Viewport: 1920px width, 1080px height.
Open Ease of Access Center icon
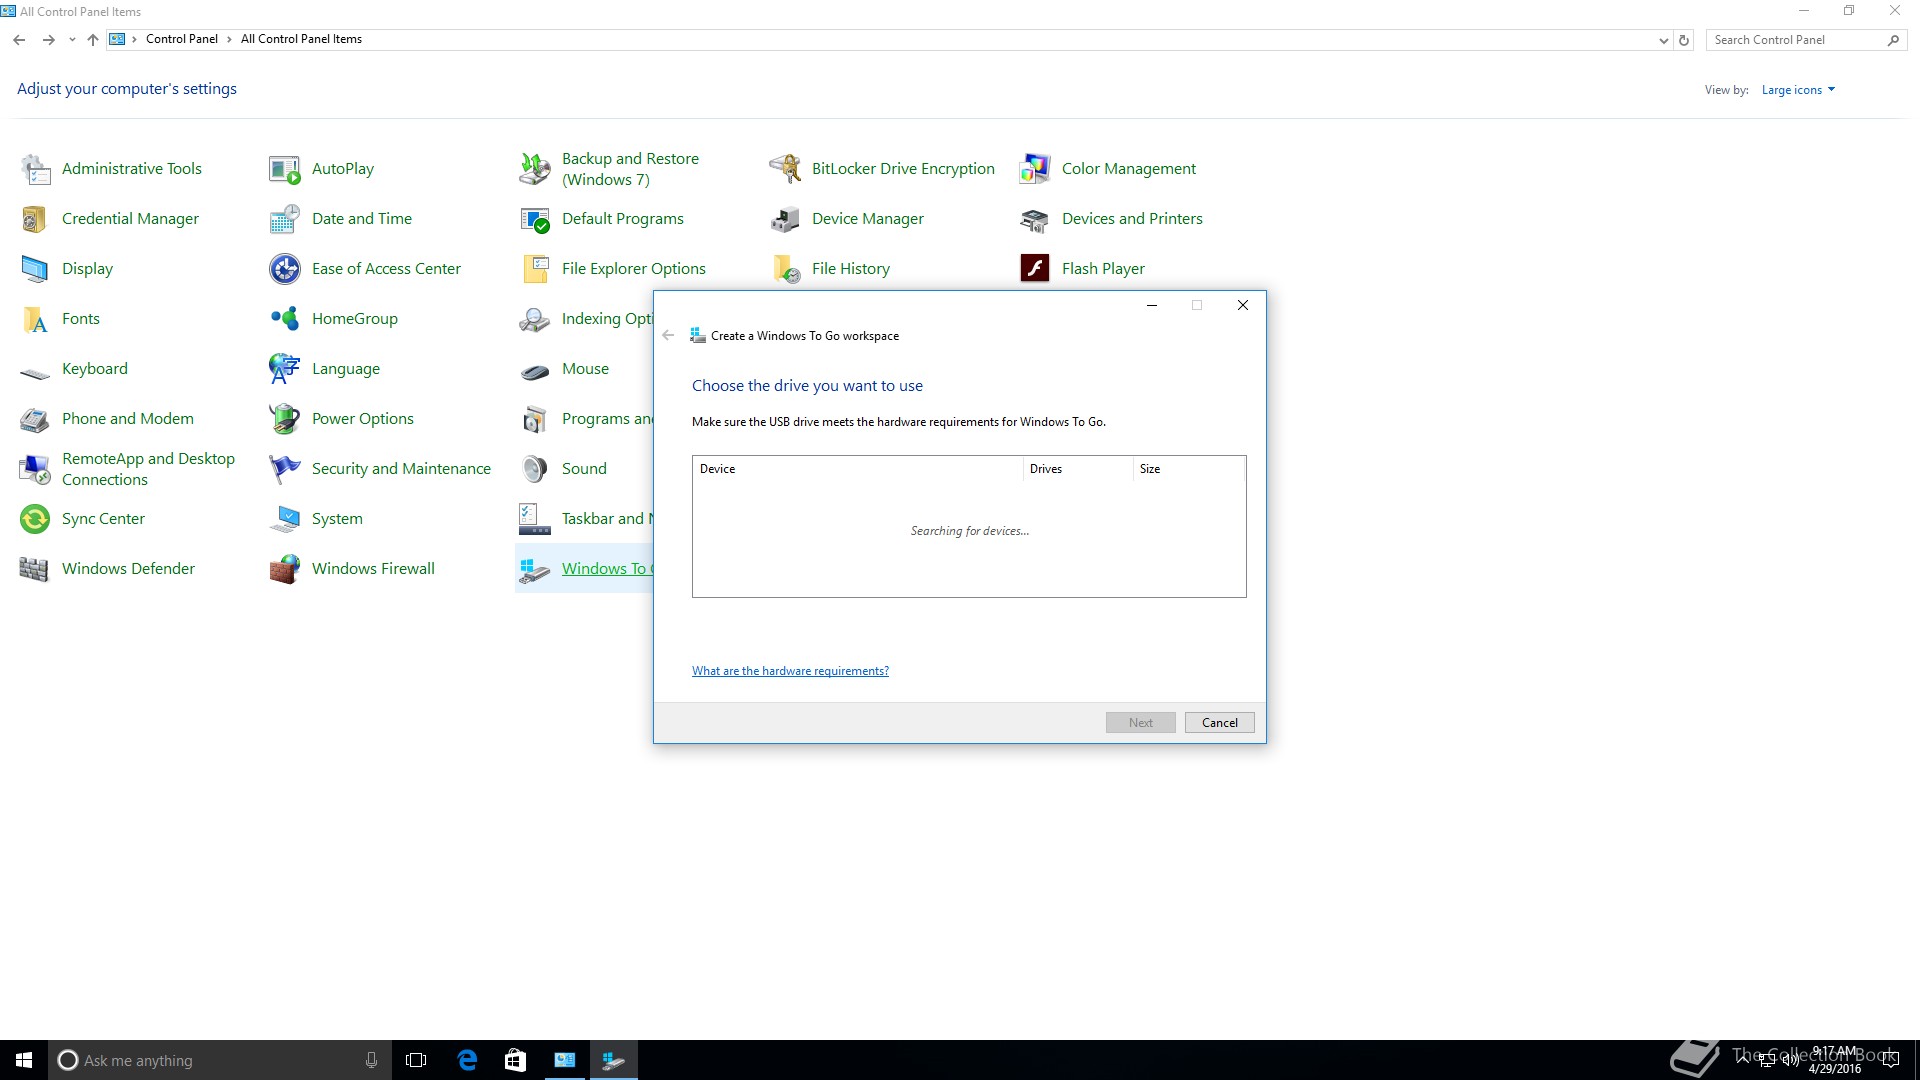coord(285,269)
